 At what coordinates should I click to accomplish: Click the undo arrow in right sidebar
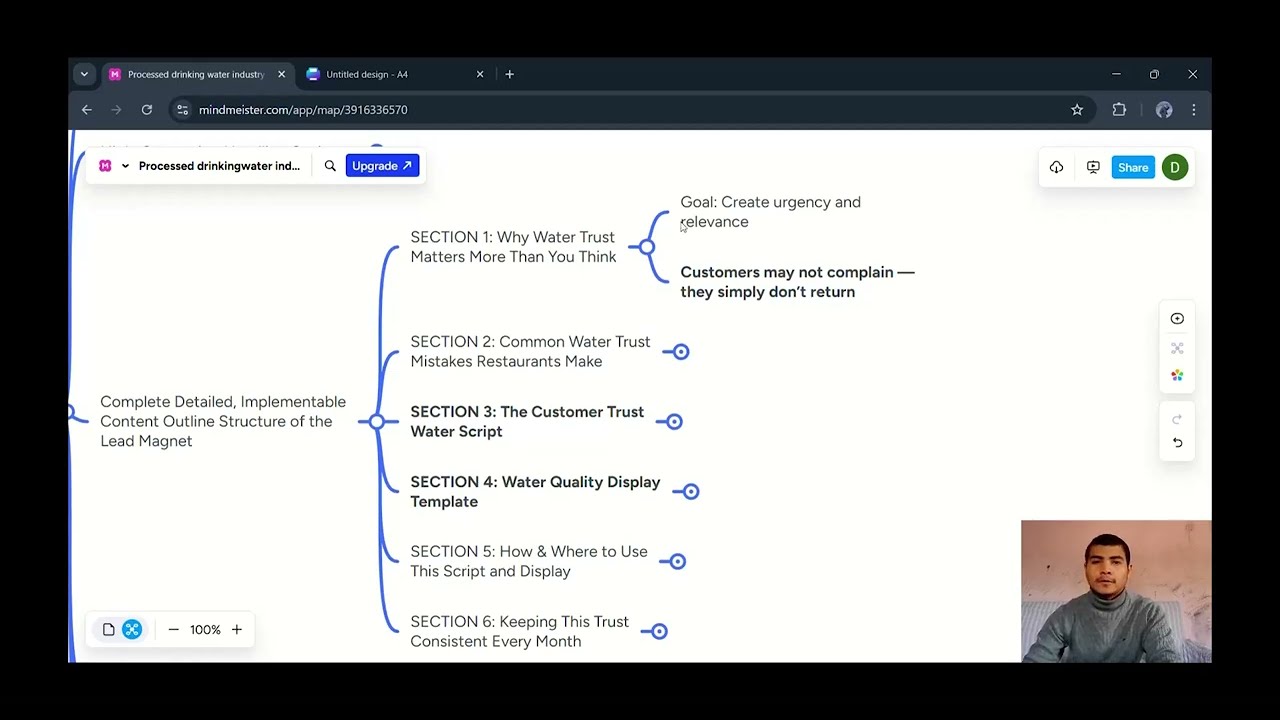click(x=1177, y=443)
